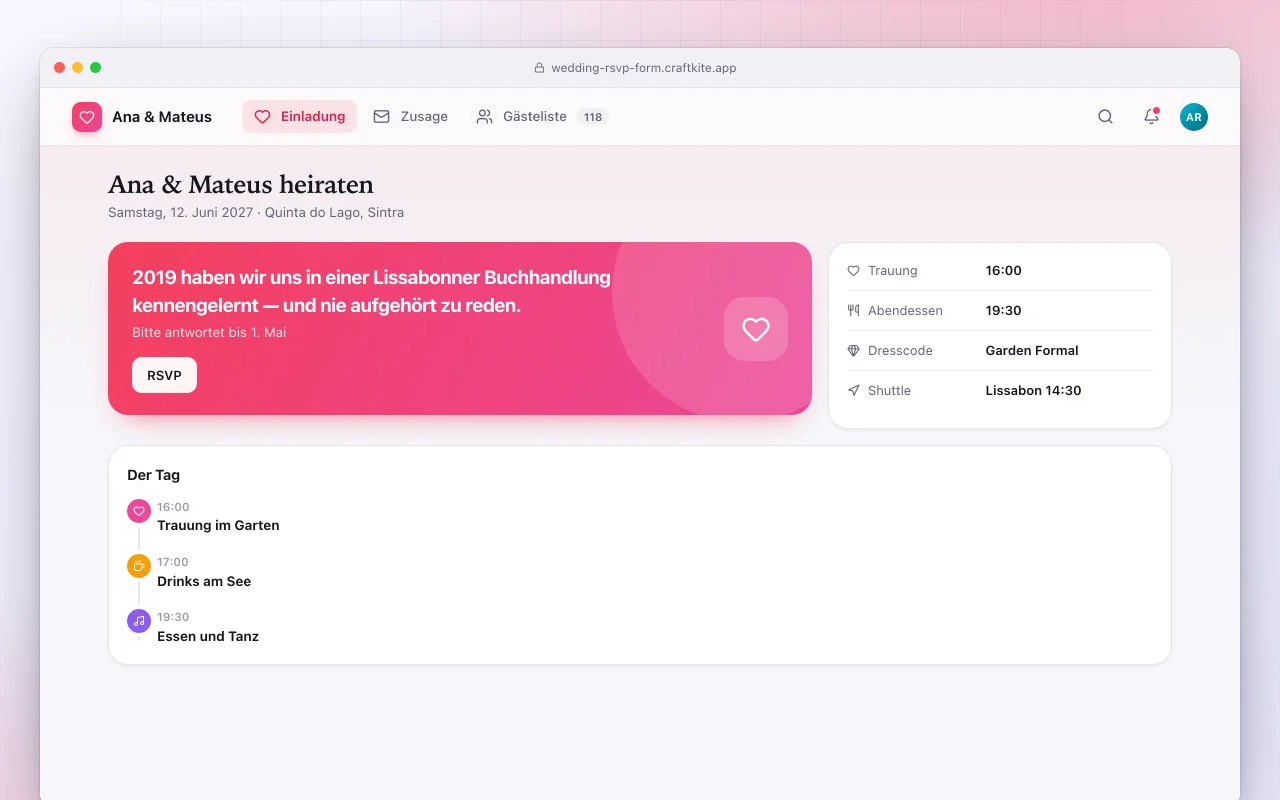Click purple music timeline icon at 19:30
Screen dimensions: 1280x800
(139, 621)
